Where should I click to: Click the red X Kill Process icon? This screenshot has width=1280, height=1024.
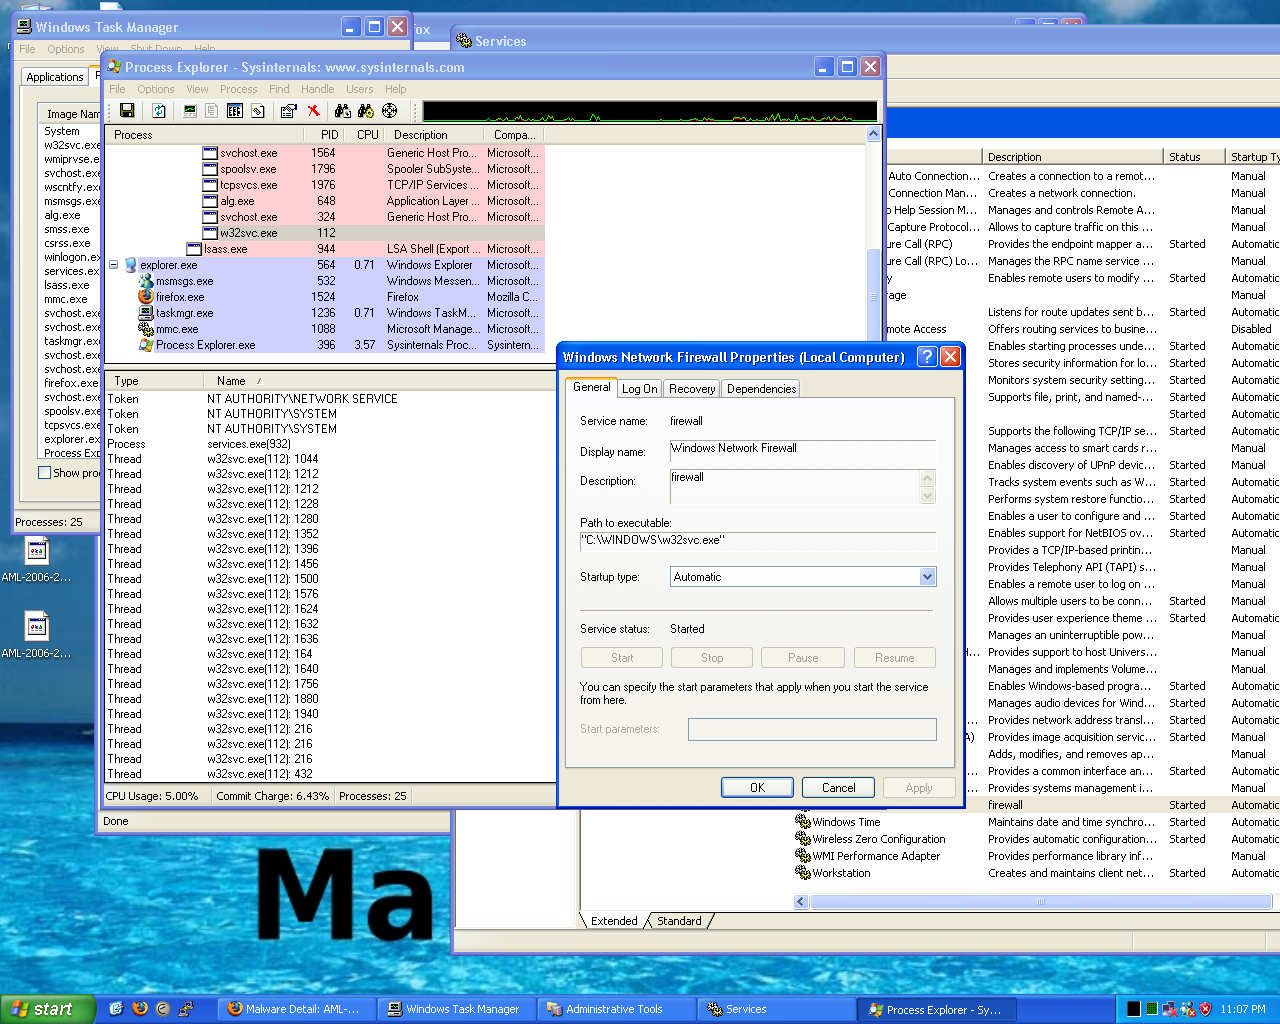(313, 111)
